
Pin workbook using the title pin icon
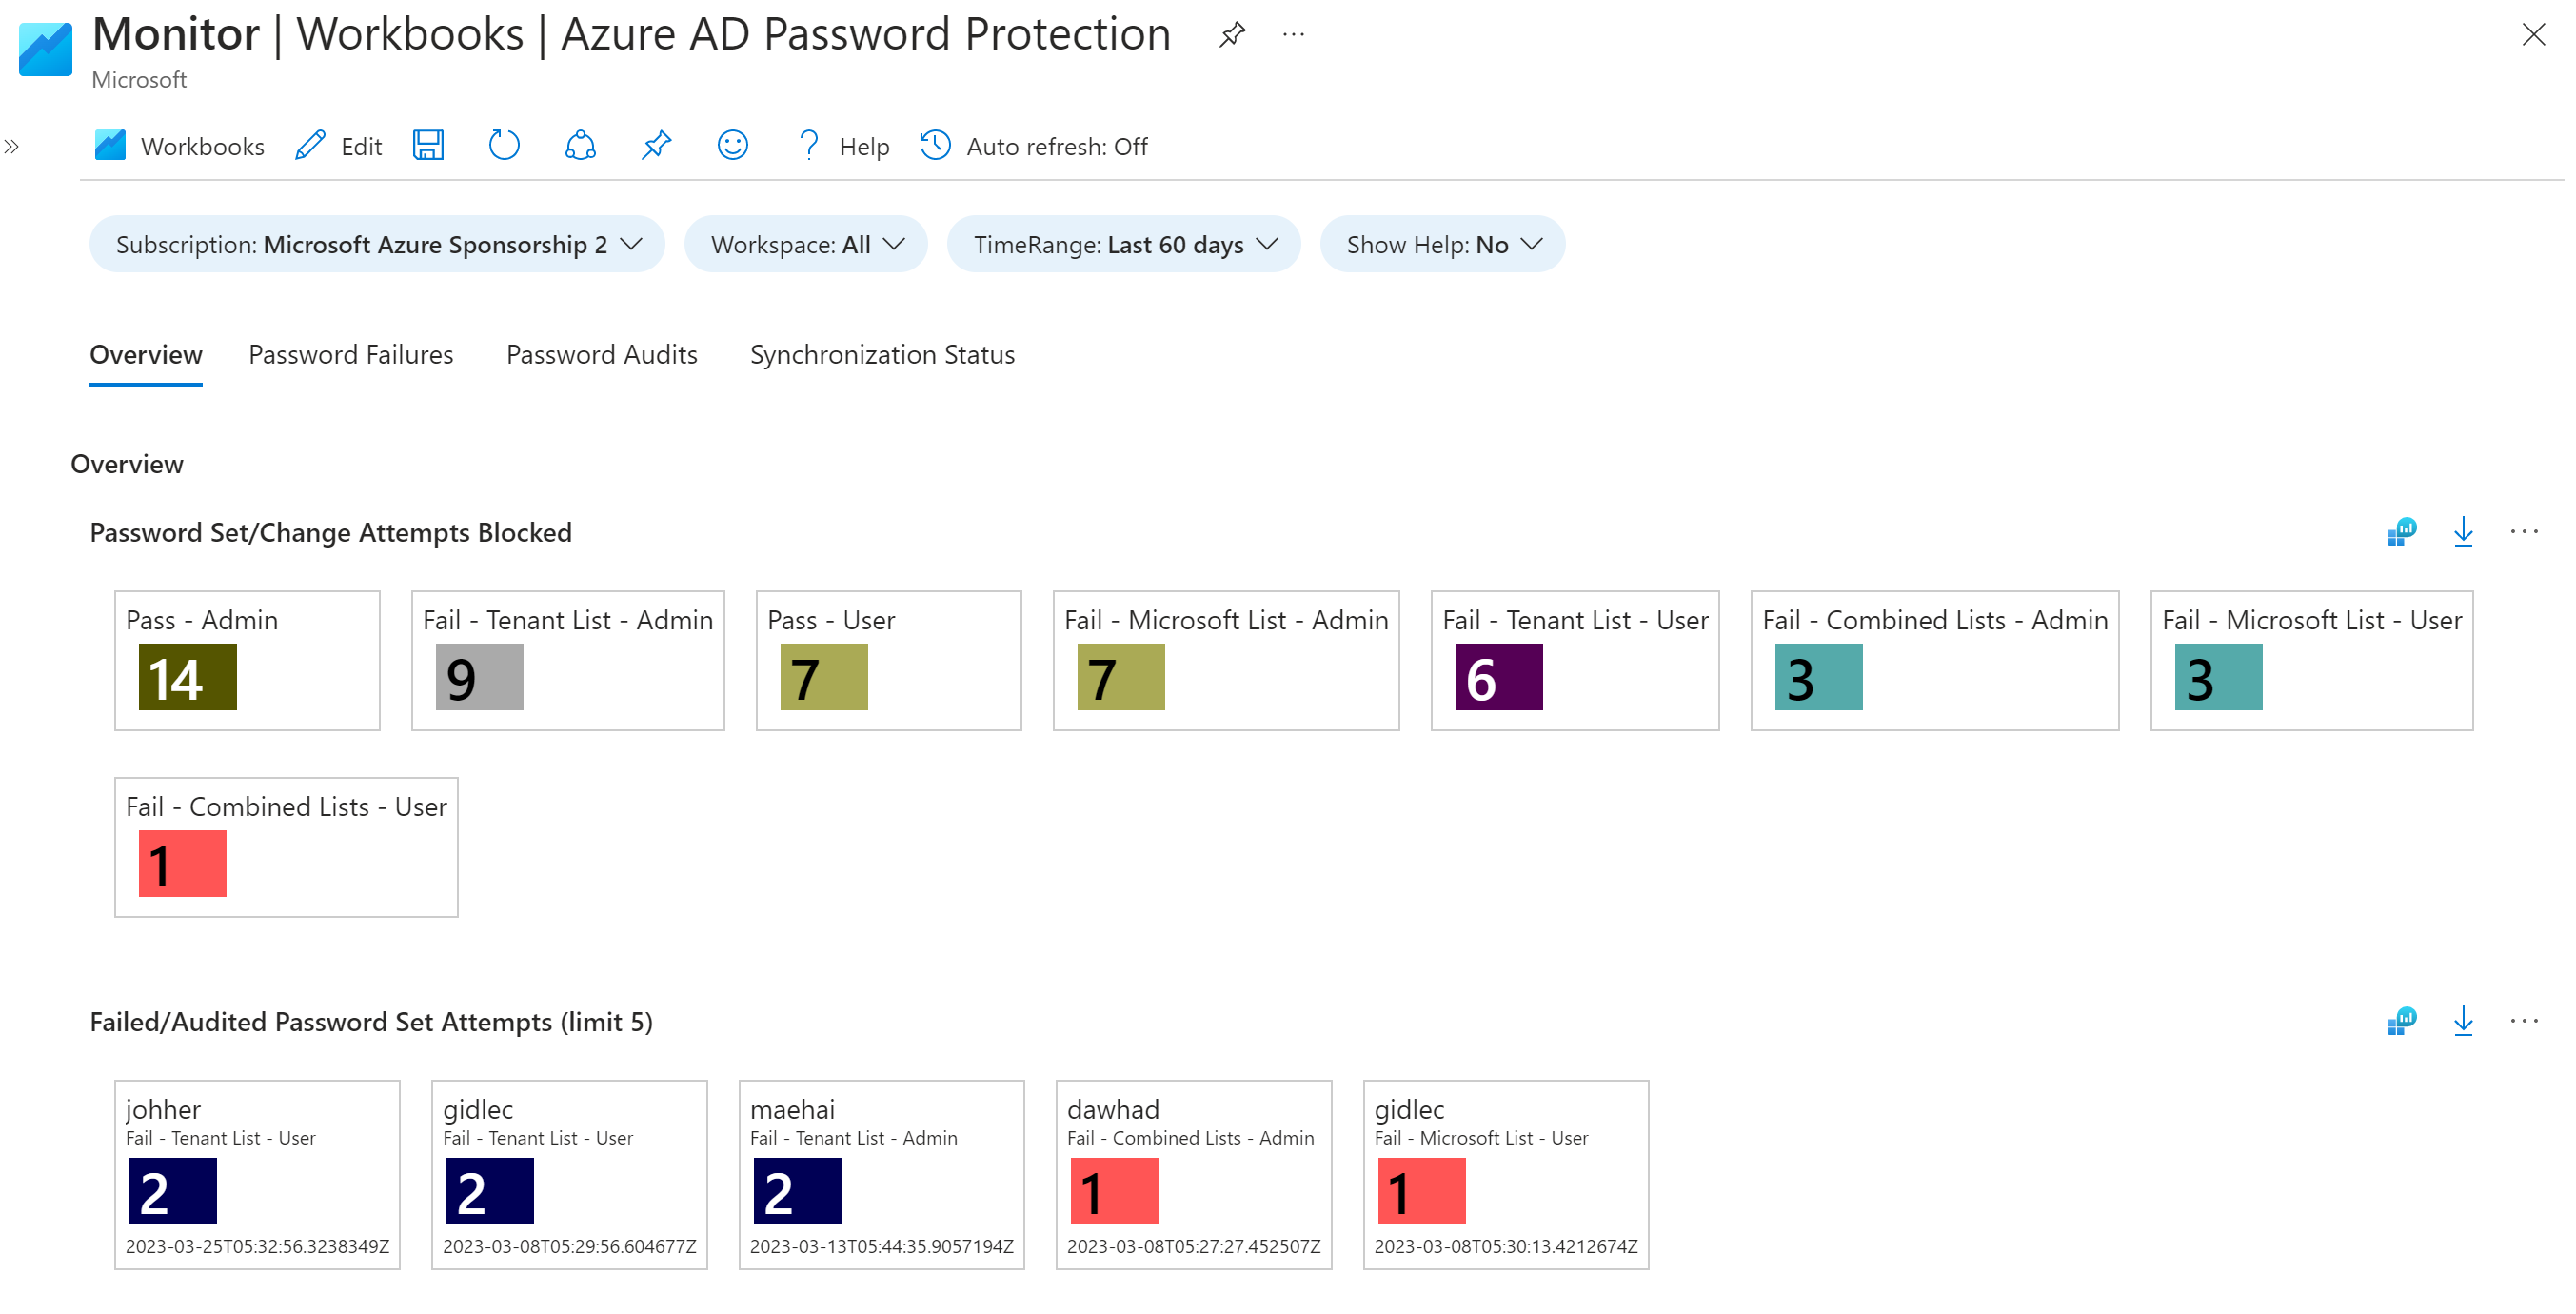[1232, 35]
